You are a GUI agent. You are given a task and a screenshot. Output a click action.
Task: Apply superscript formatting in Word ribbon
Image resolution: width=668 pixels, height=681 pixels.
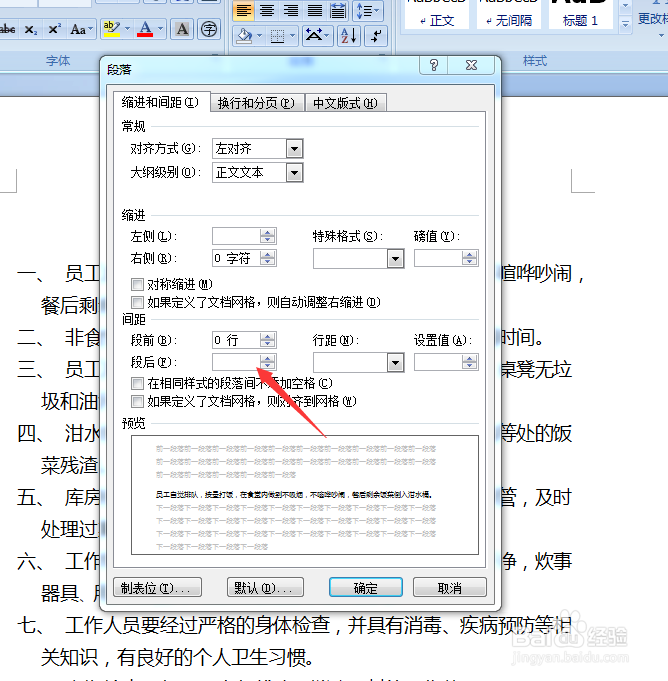(54, 30)
